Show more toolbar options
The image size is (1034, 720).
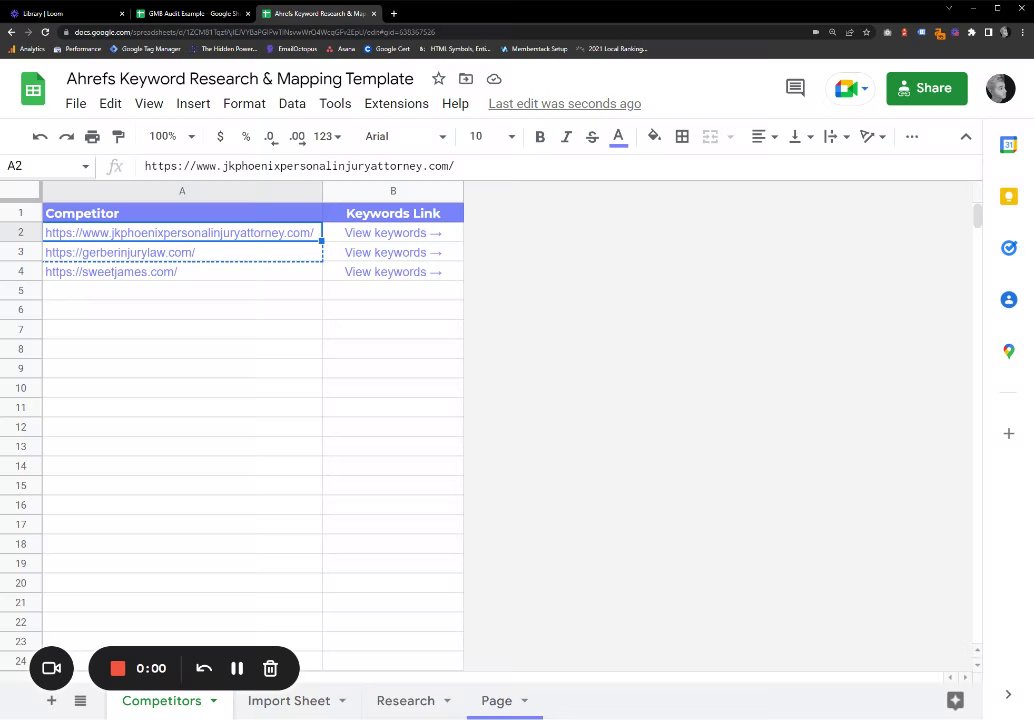(x=912, y=136)
